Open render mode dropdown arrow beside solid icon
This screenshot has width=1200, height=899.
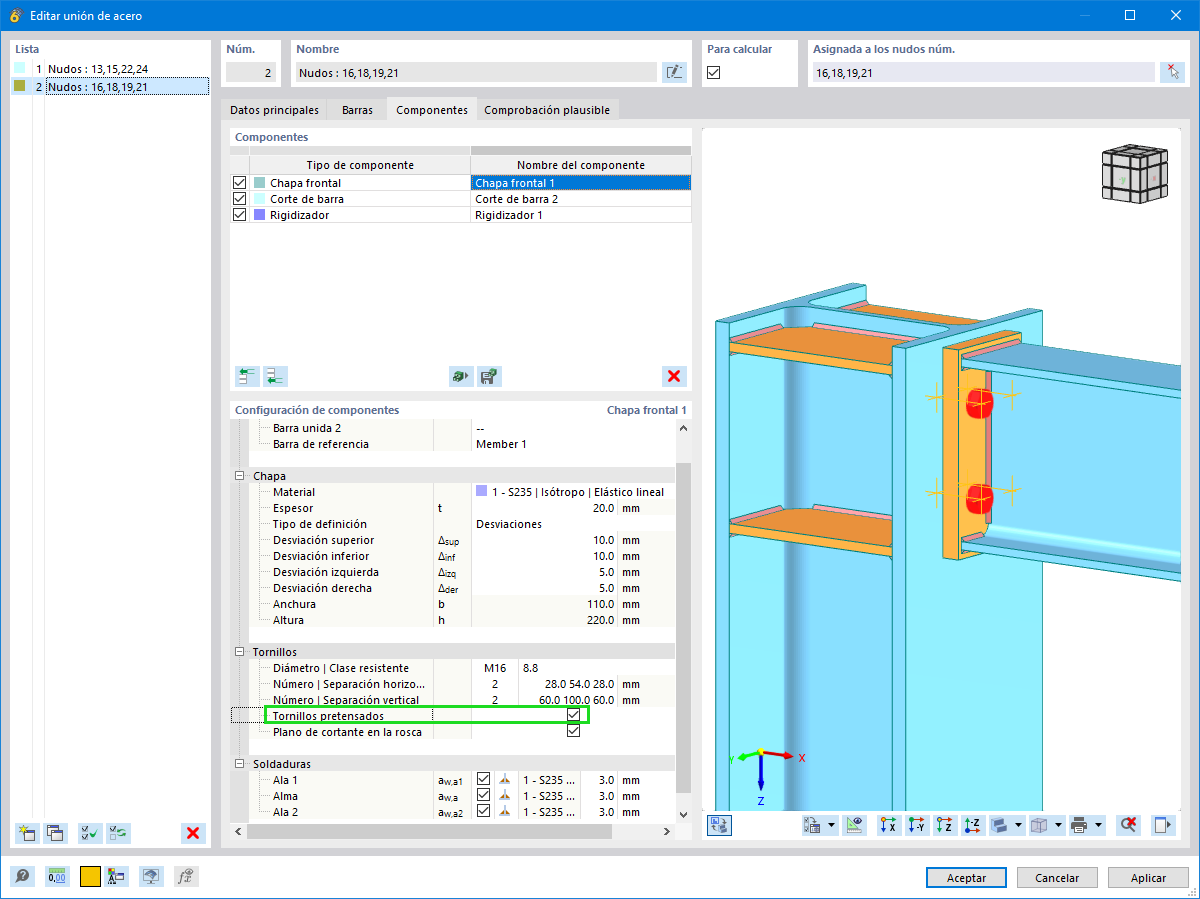(1018, 825)
